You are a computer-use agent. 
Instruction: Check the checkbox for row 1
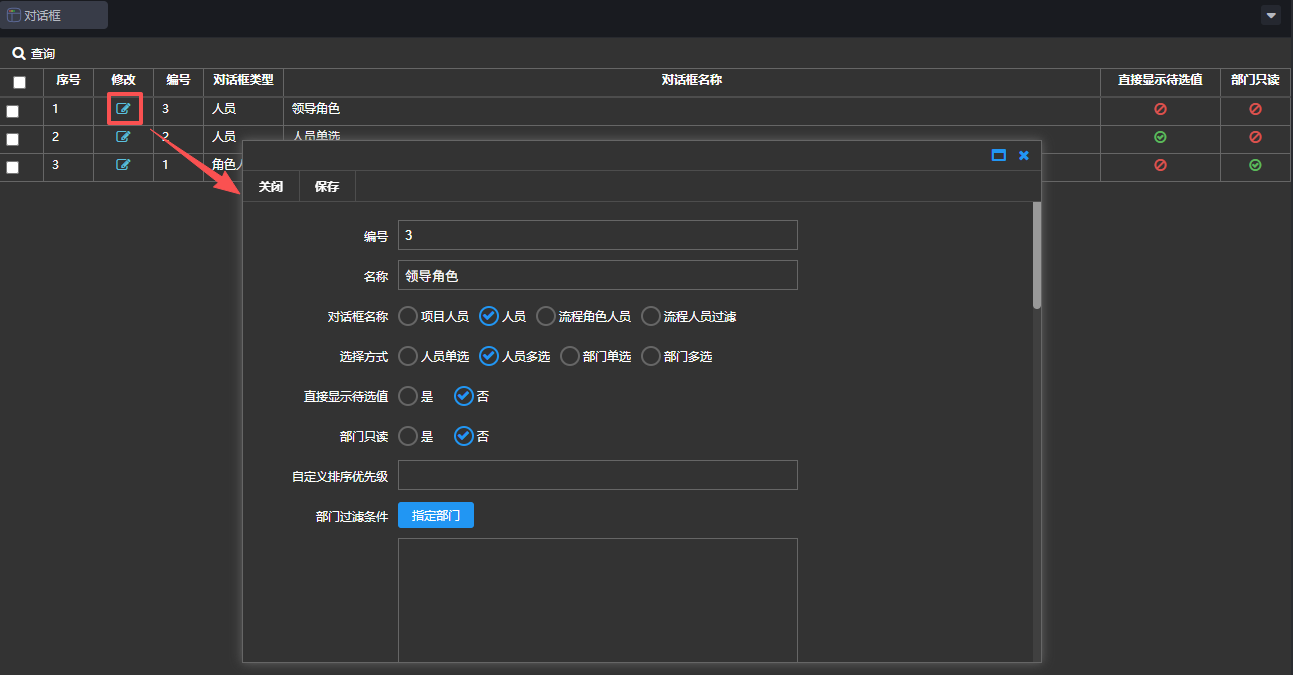13,111
